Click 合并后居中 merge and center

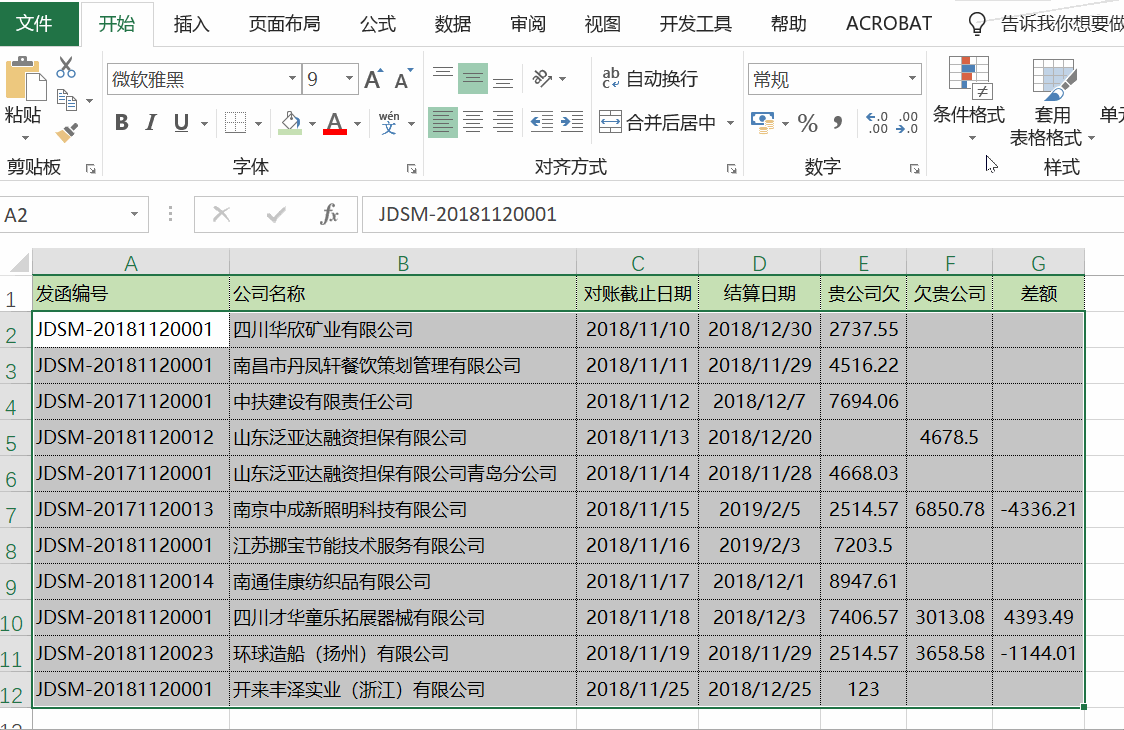pyautogui.click(x=657, y=123)
